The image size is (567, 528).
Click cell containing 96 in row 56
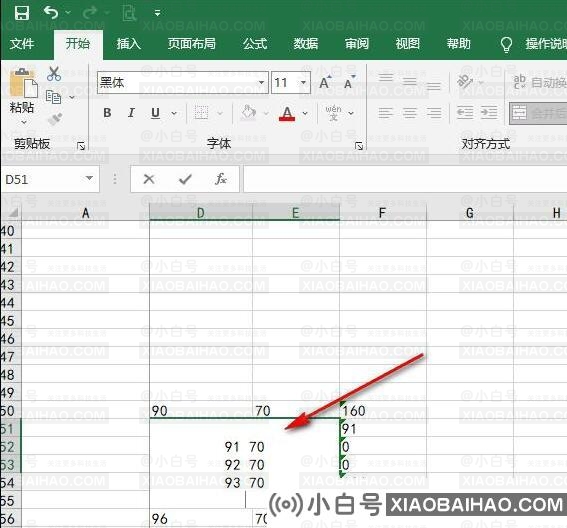[x=201, y=519]
